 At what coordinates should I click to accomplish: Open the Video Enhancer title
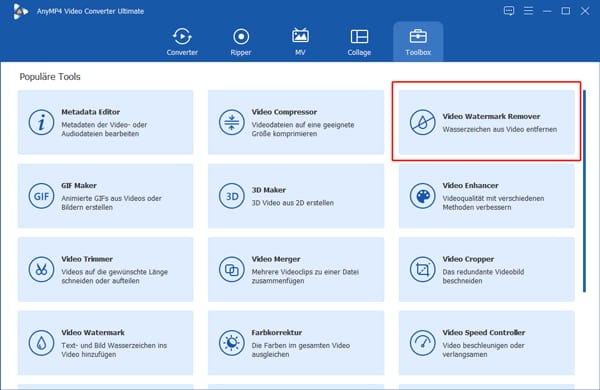point(470,186)
